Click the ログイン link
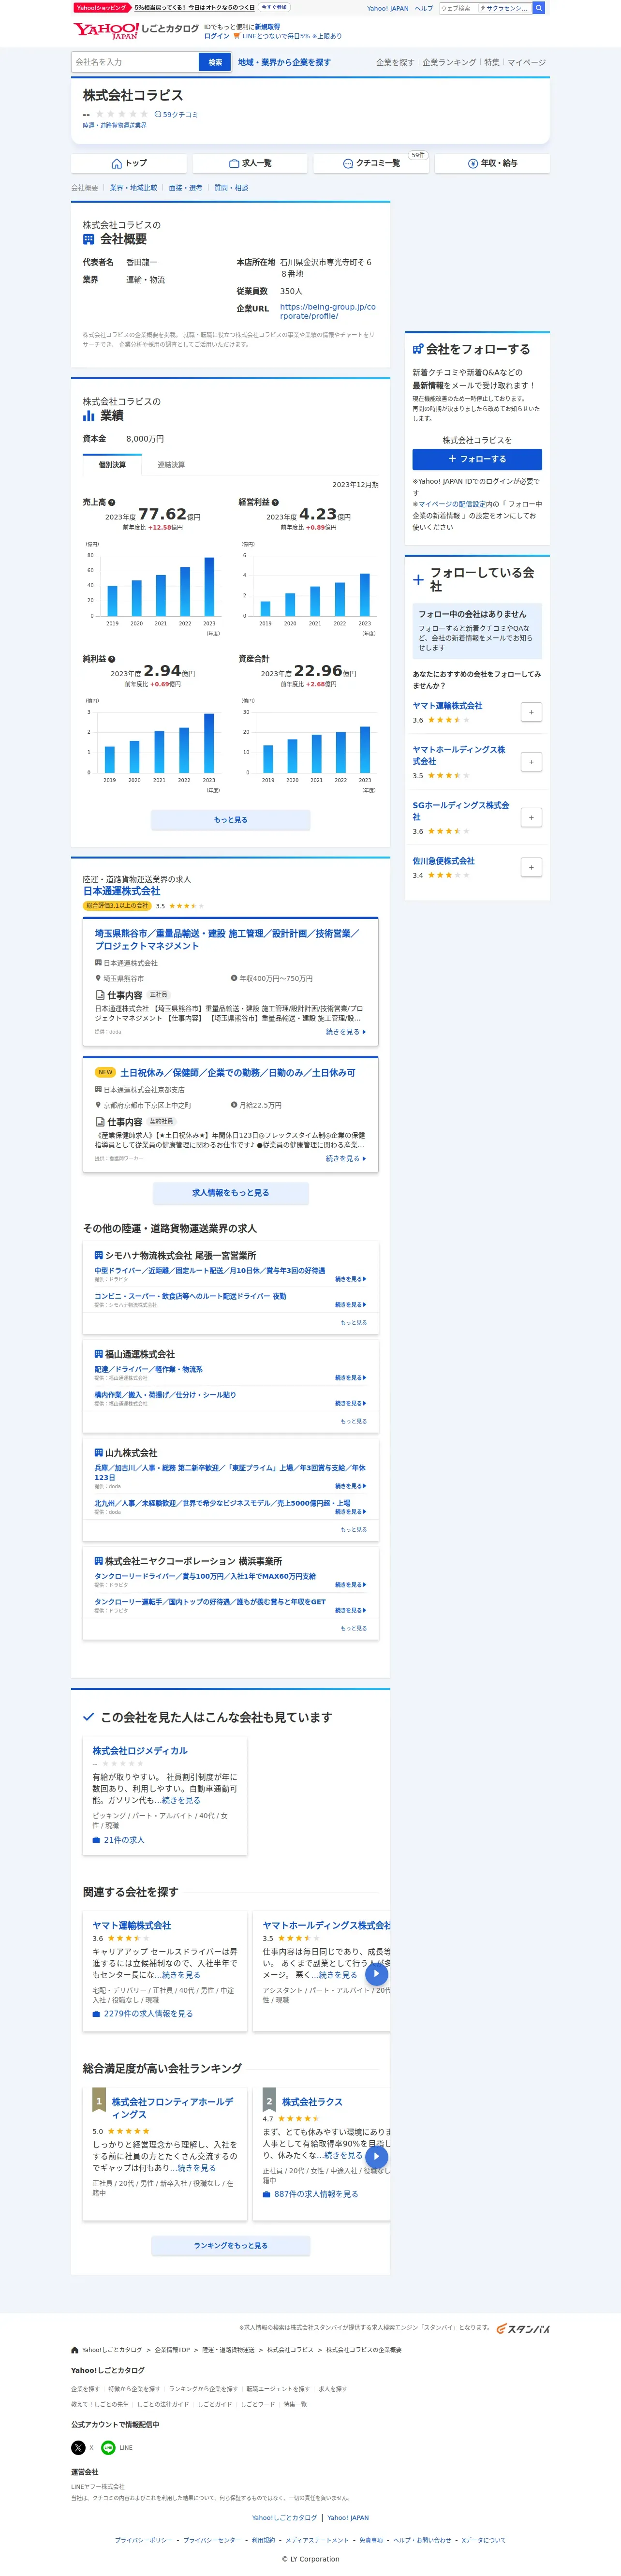The width and height of the screenshot is (621, 2576). tap(216, 36)
